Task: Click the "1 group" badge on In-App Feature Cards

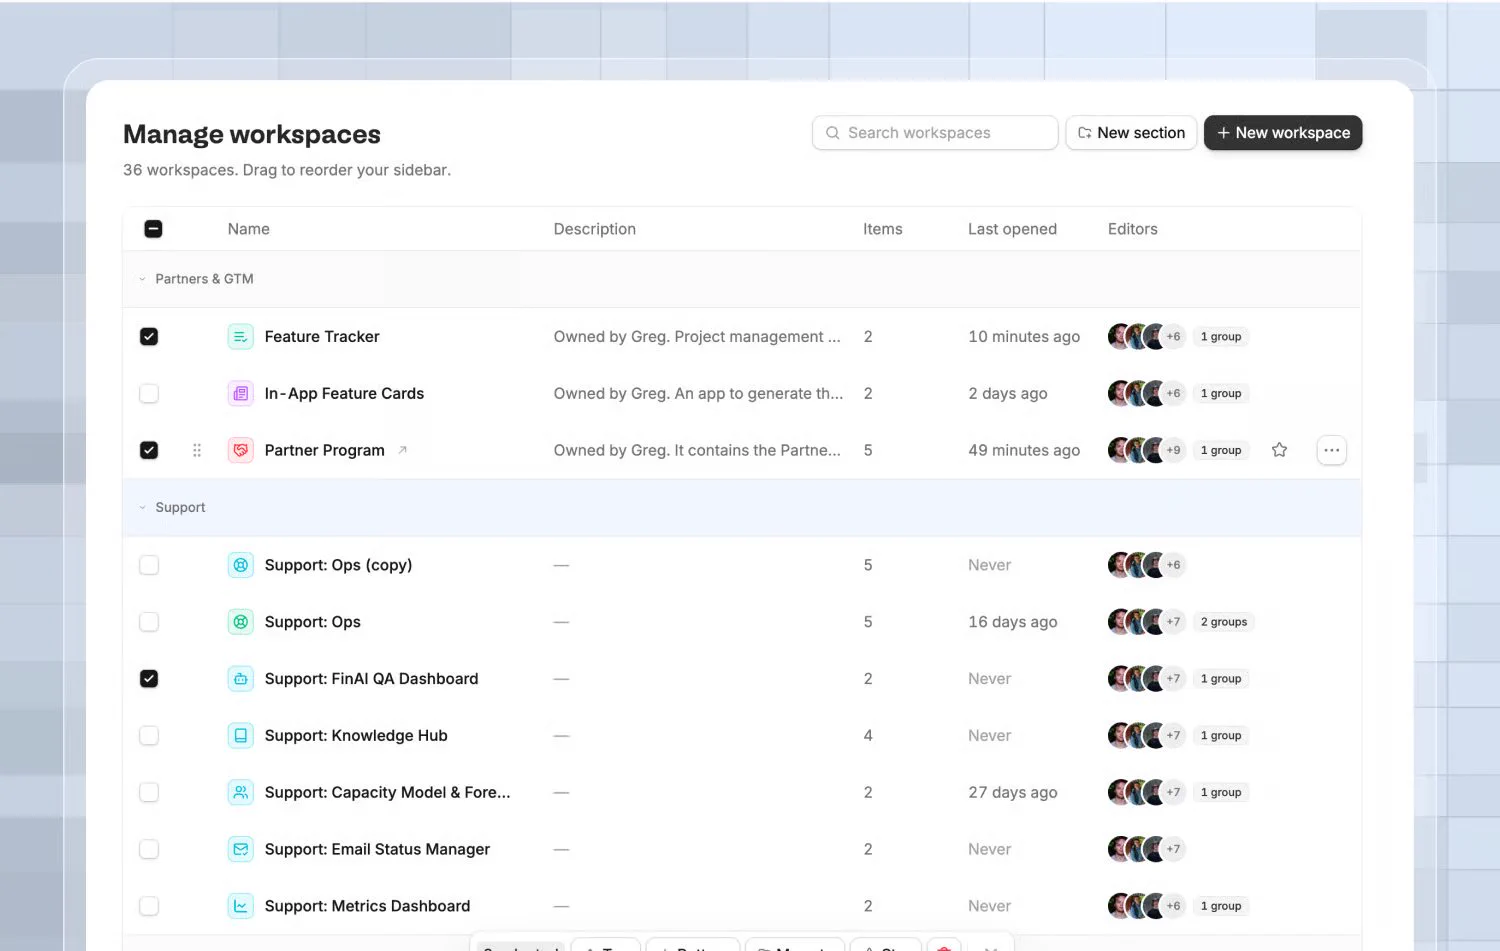Action: tap(1221, 394)
